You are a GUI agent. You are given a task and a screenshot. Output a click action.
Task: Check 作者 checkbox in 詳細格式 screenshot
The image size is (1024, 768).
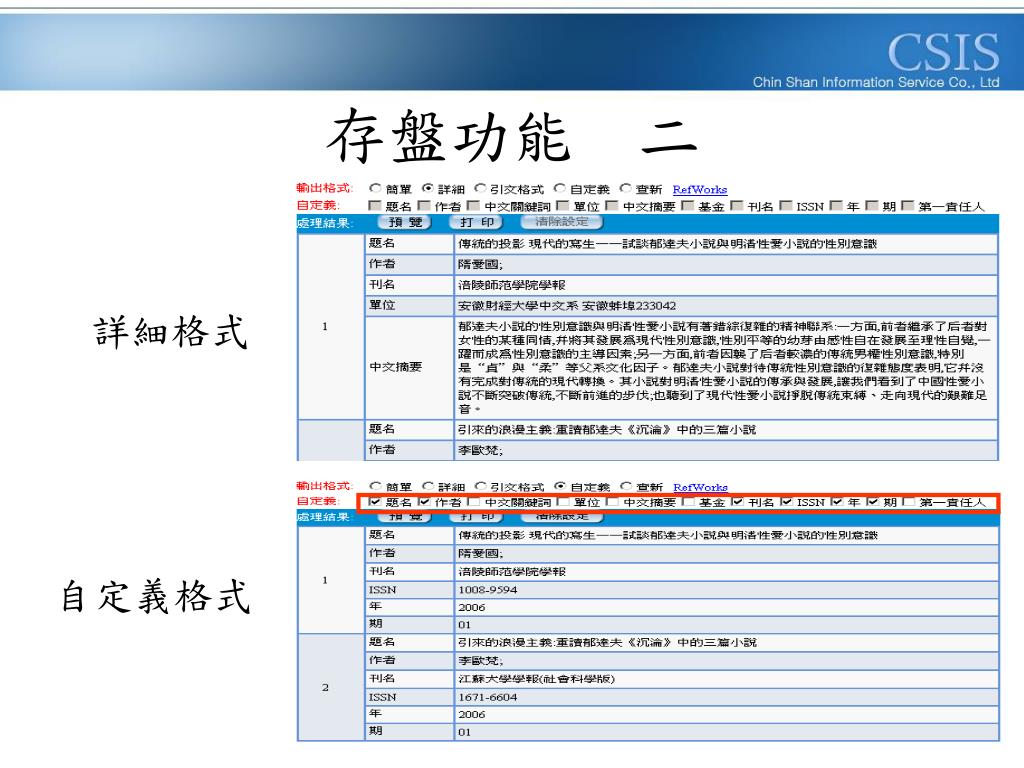pos(423,206)
